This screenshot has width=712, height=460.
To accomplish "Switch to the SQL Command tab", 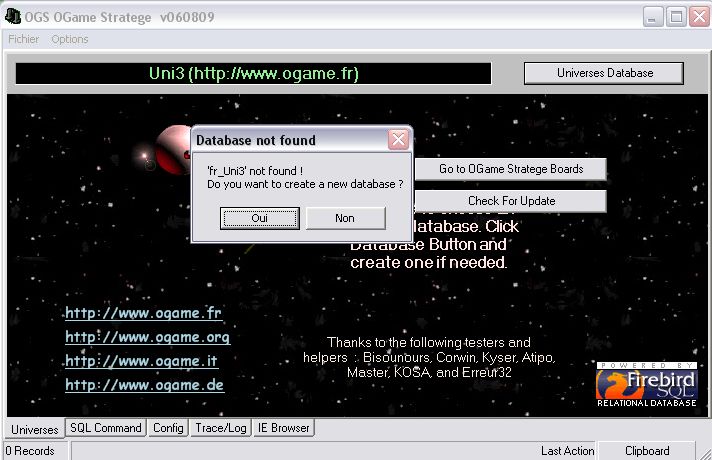I will (x=105, y=428).
